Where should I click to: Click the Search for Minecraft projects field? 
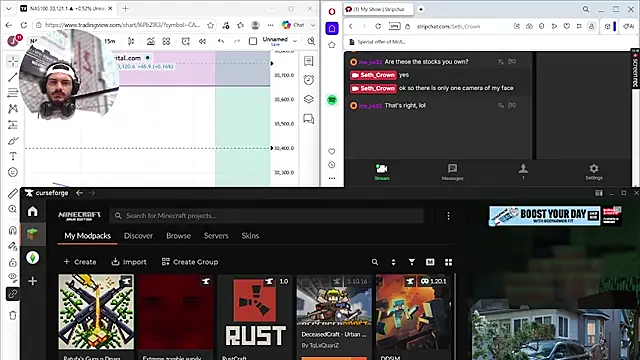(267, 216)
